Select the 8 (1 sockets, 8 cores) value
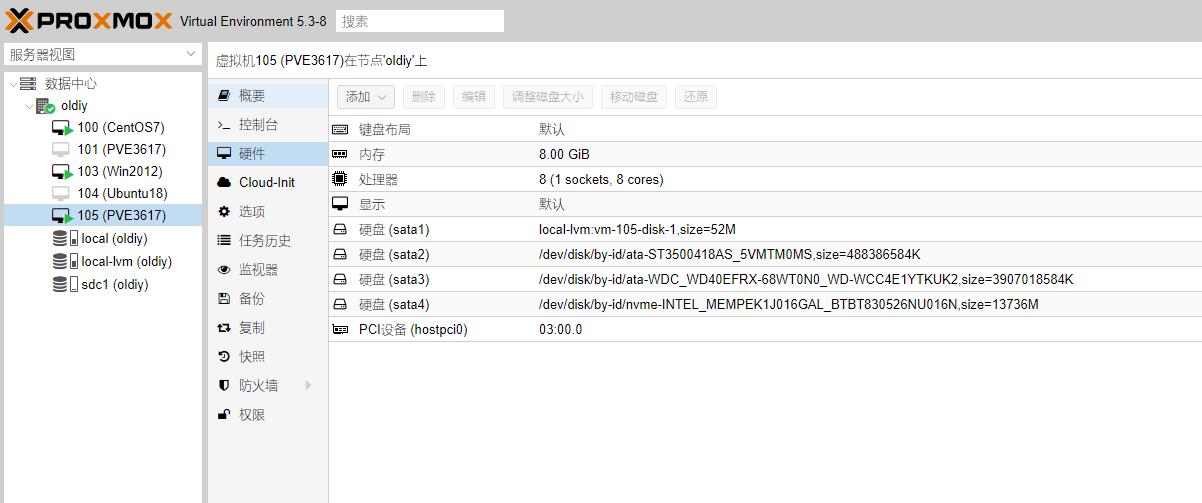 coord(601,180)
